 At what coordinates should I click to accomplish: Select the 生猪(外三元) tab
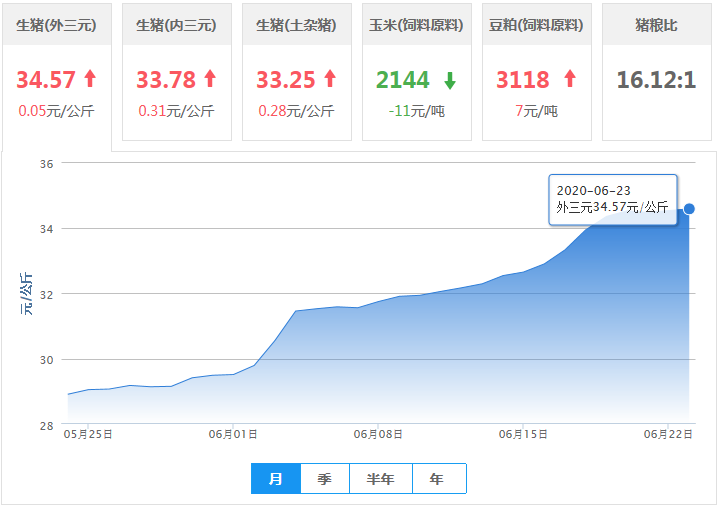click(57, 25)
